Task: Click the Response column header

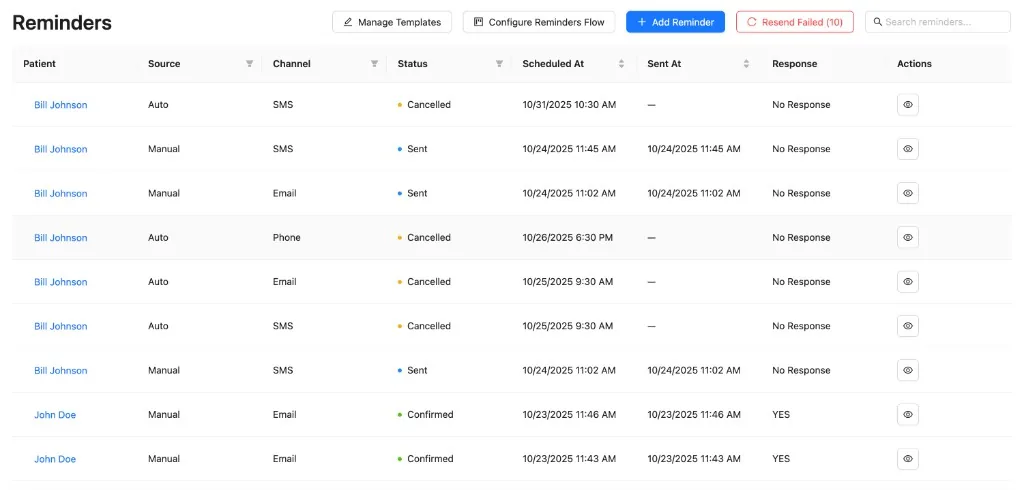Action: 794,64
